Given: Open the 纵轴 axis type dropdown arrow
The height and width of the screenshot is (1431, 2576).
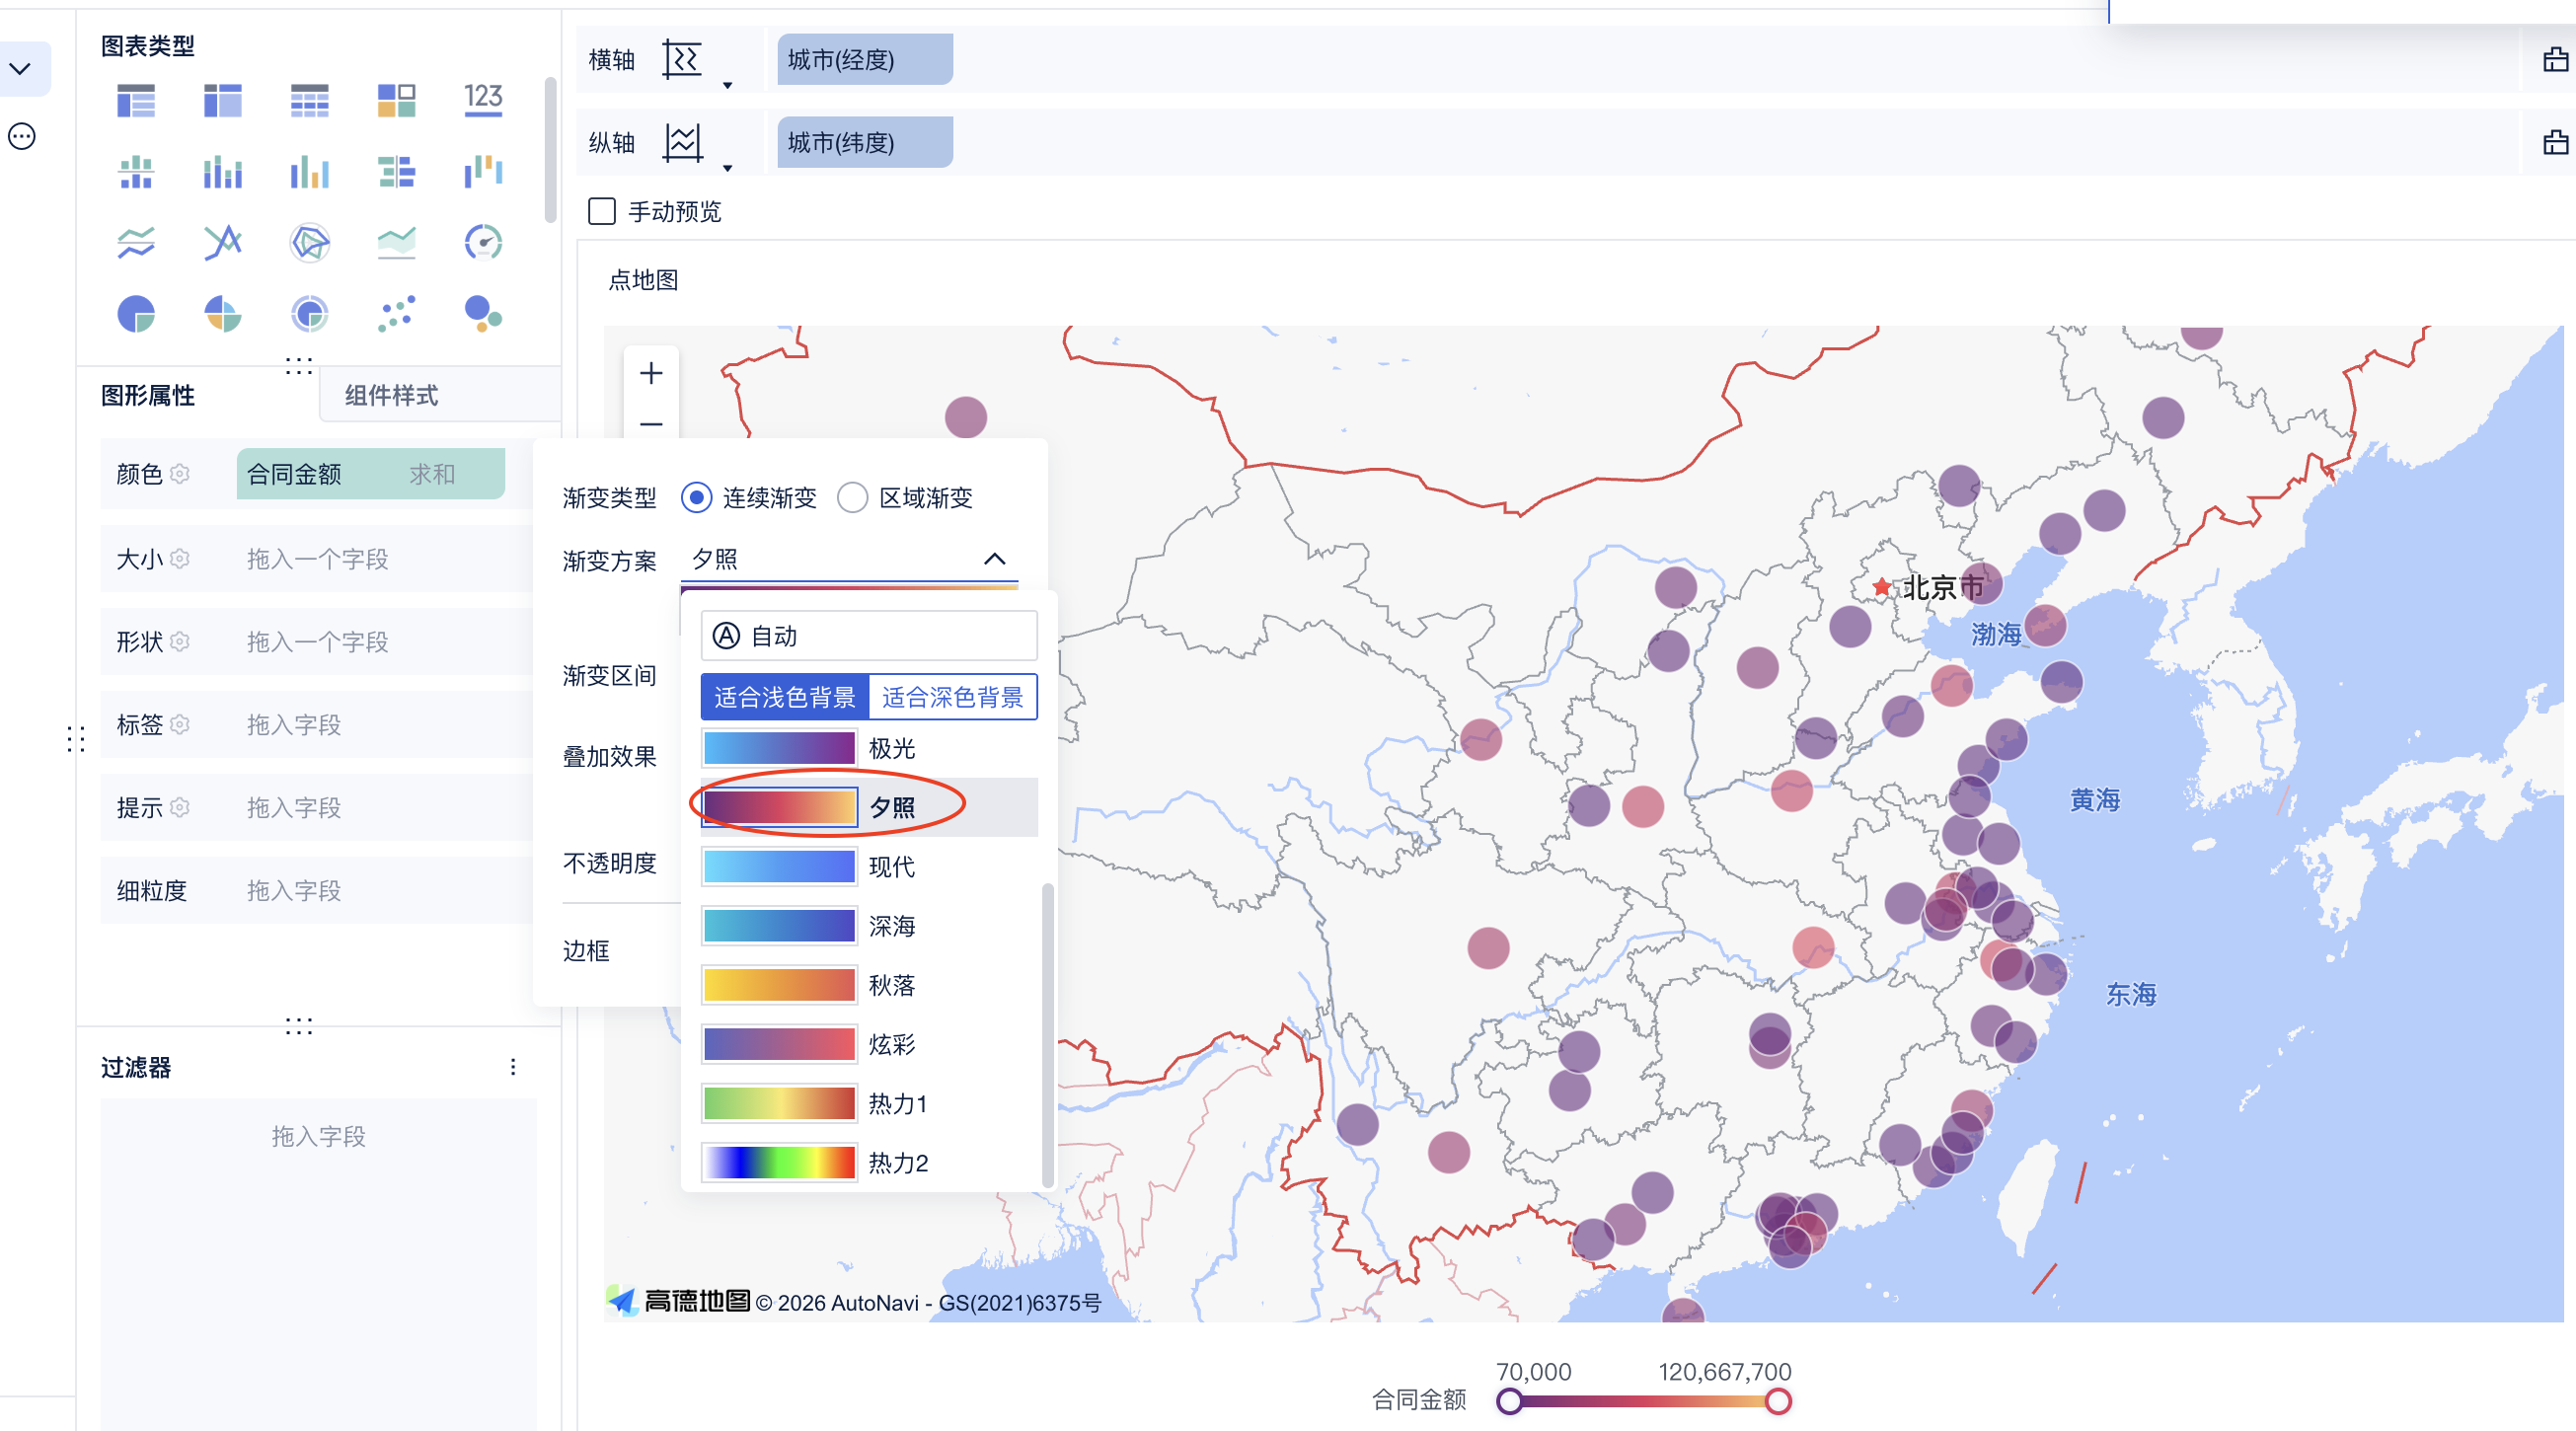Looking at the screenshot, I should [x=728, y=169].
